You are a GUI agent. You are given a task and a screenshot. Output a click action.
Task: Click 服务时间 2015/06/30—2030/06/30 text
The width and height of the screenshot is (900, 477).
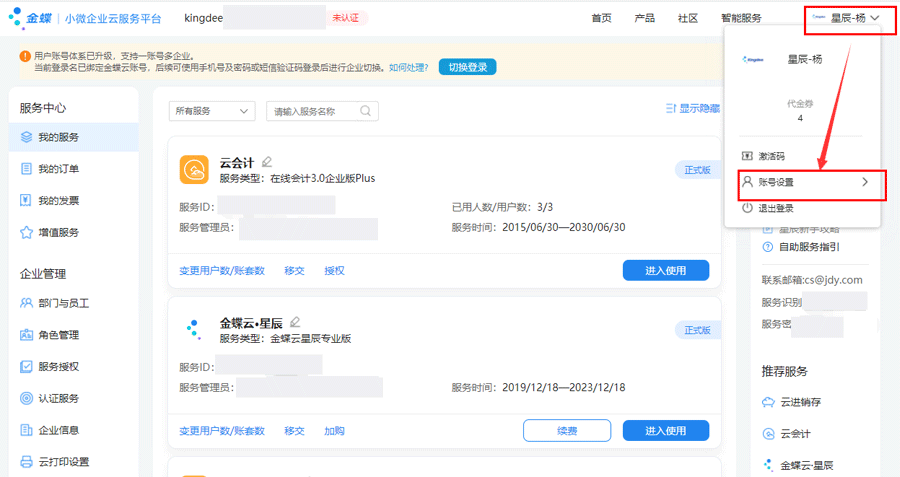[x=538, y=227]
